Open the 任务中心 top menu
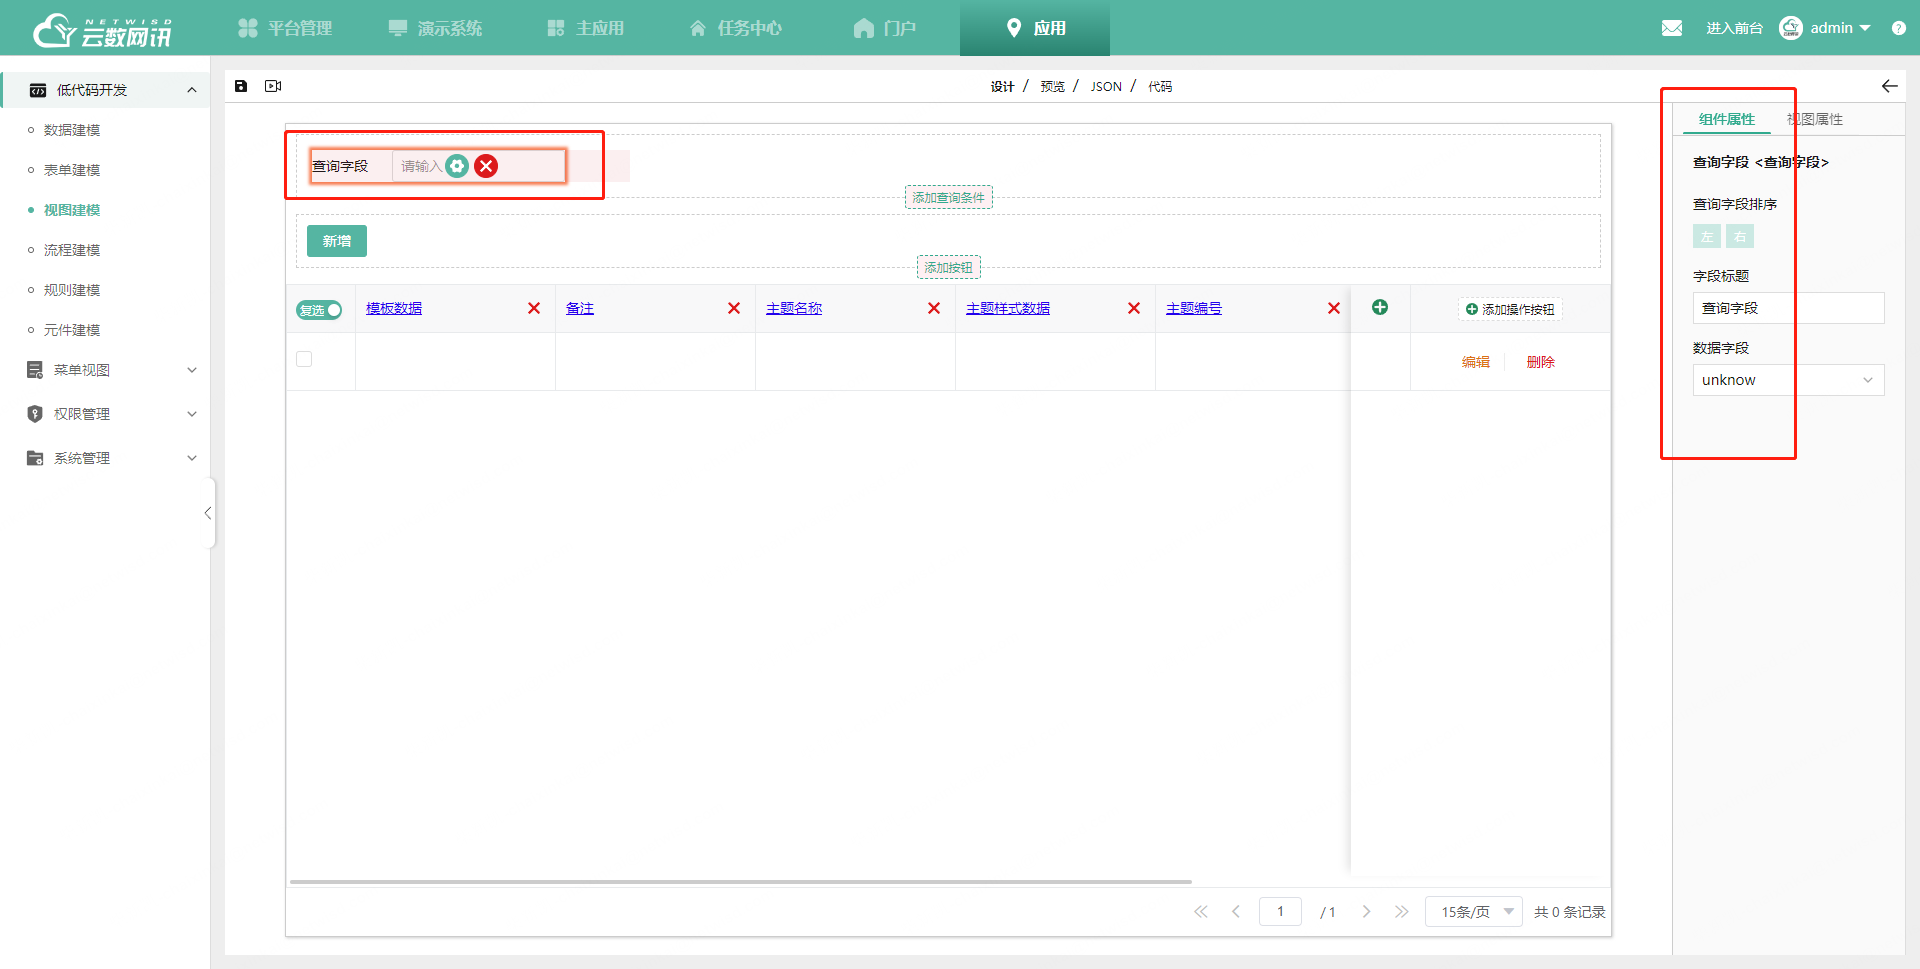 [736, 28]
